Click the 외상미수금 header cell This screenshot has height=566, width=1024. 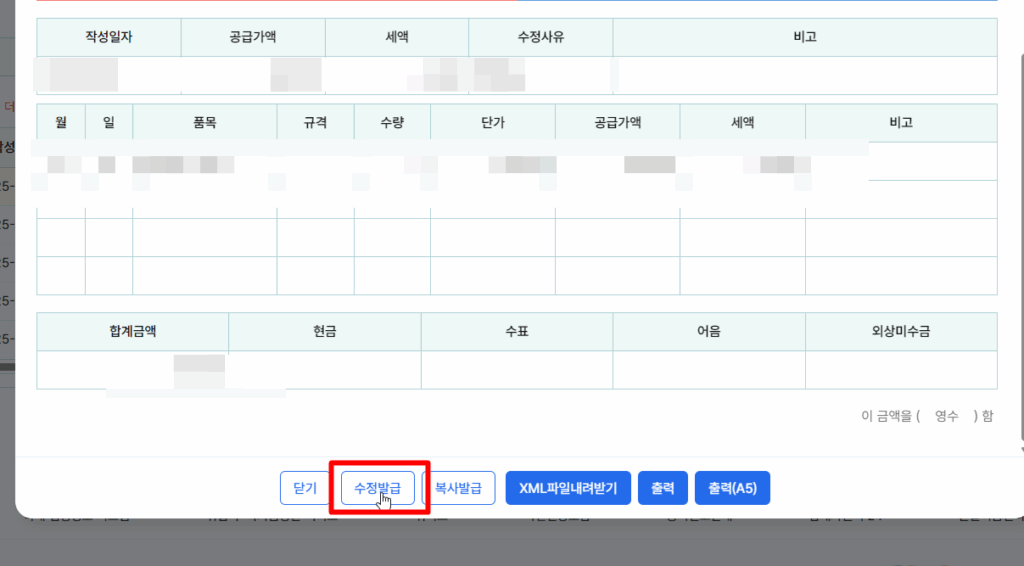(901, 331)
